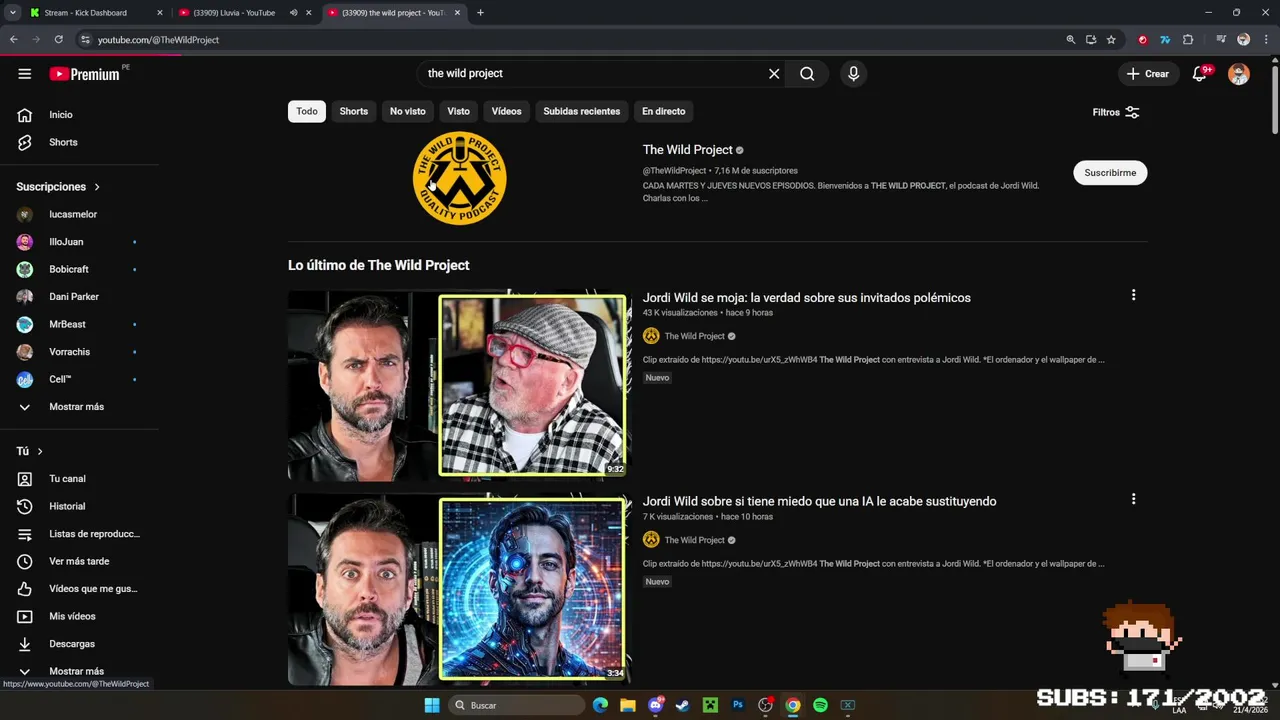The height and width of the screenshot is (720, 1280).
Task: Play the 3:34 video thumbnail
Action: click(x=460, y=590)
